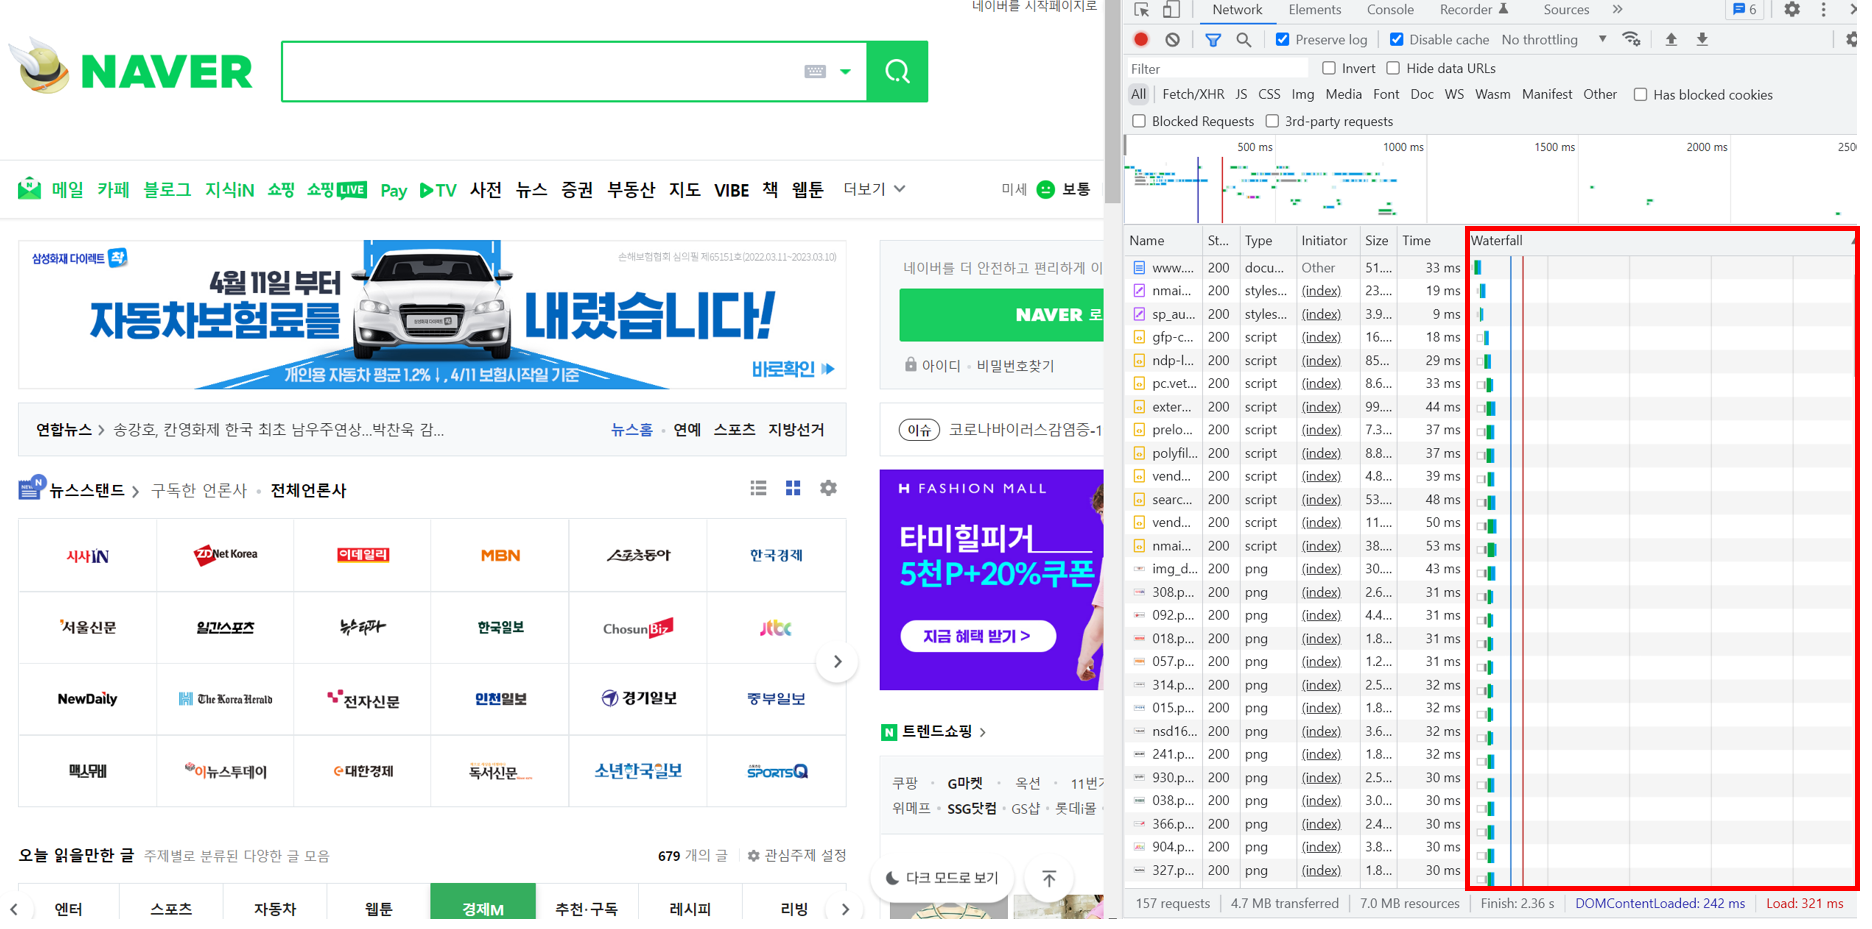This screenshot has height=929, width=1872.
Task: Click the network Filter text field
Action: coord(1217,68)
